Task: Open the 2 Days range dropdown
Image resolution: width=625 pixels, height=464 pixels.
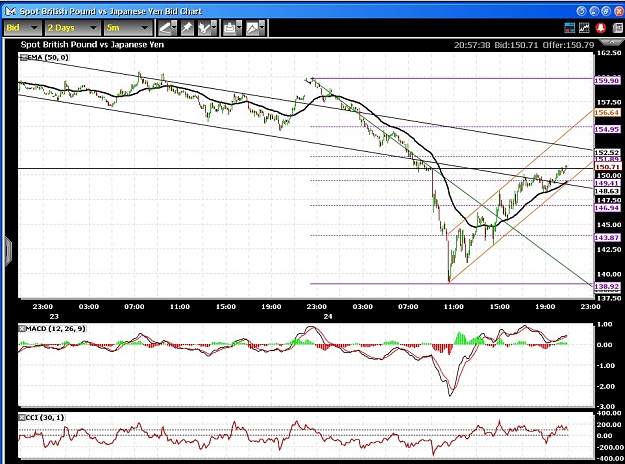Action: (x=72, y=28)
